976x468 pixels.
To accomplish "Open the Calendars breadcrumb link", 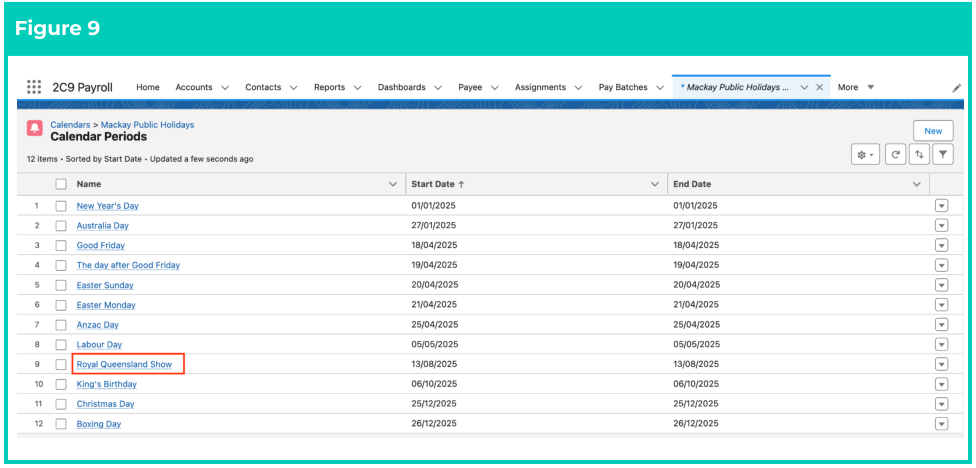I will 70,124.
